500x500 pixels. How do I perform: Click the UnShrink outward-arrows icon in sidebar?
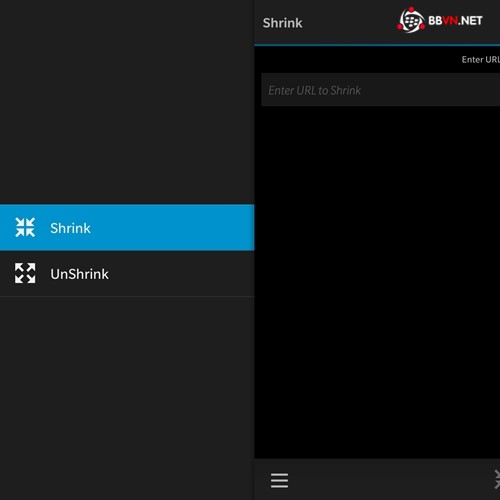pos(25,273)
